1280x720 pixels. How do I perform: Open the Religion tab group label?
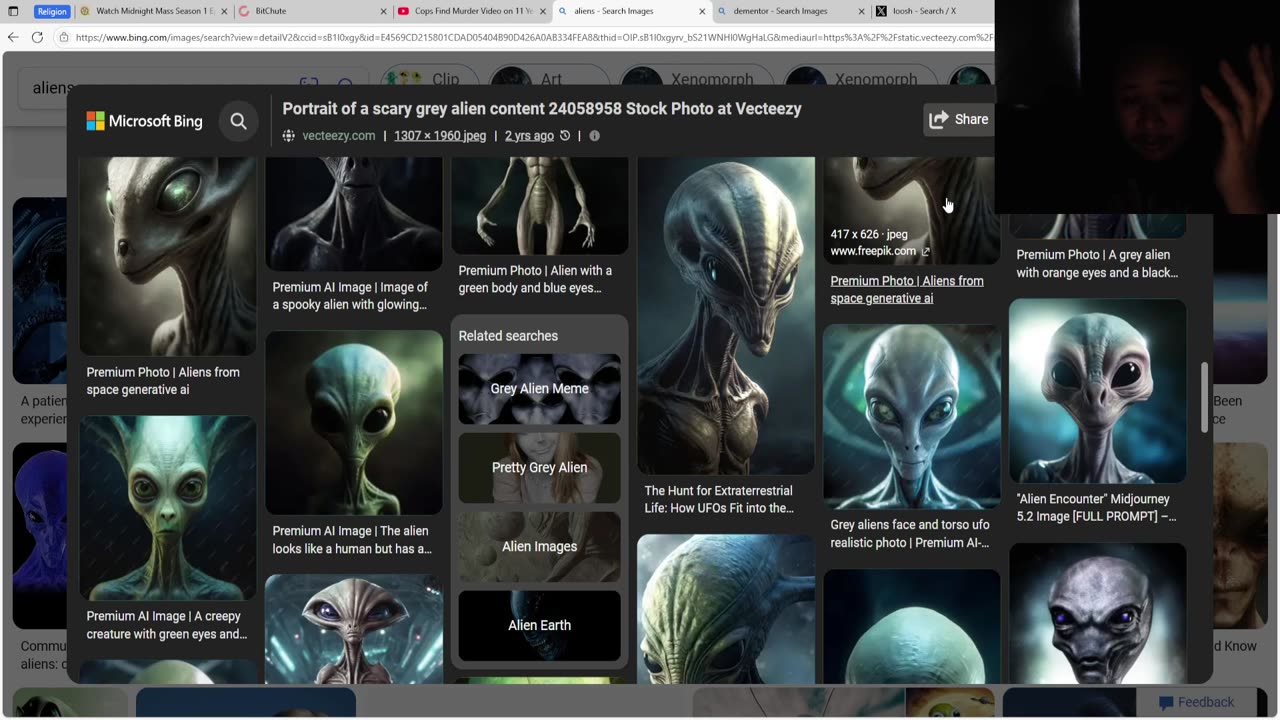(52, 11)
